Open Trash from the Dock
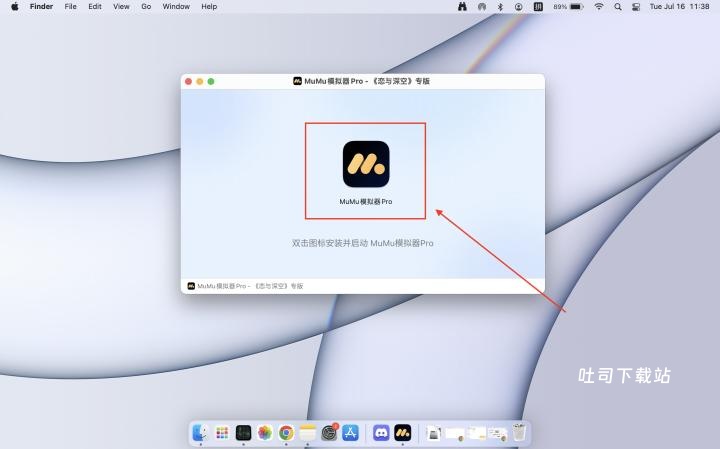The height and width of the screenshot is (449, 720). tap(519, 432)
